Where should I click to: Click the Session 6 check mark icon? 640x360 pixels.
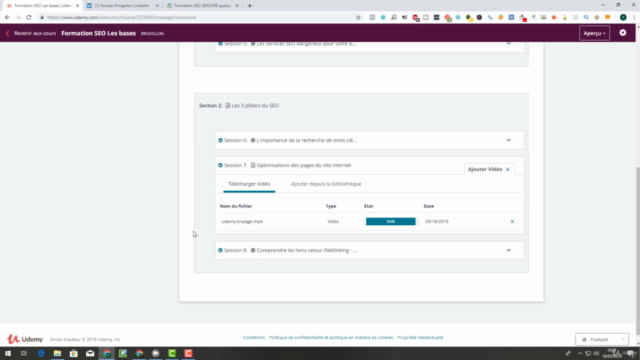(x=220, y=140)
